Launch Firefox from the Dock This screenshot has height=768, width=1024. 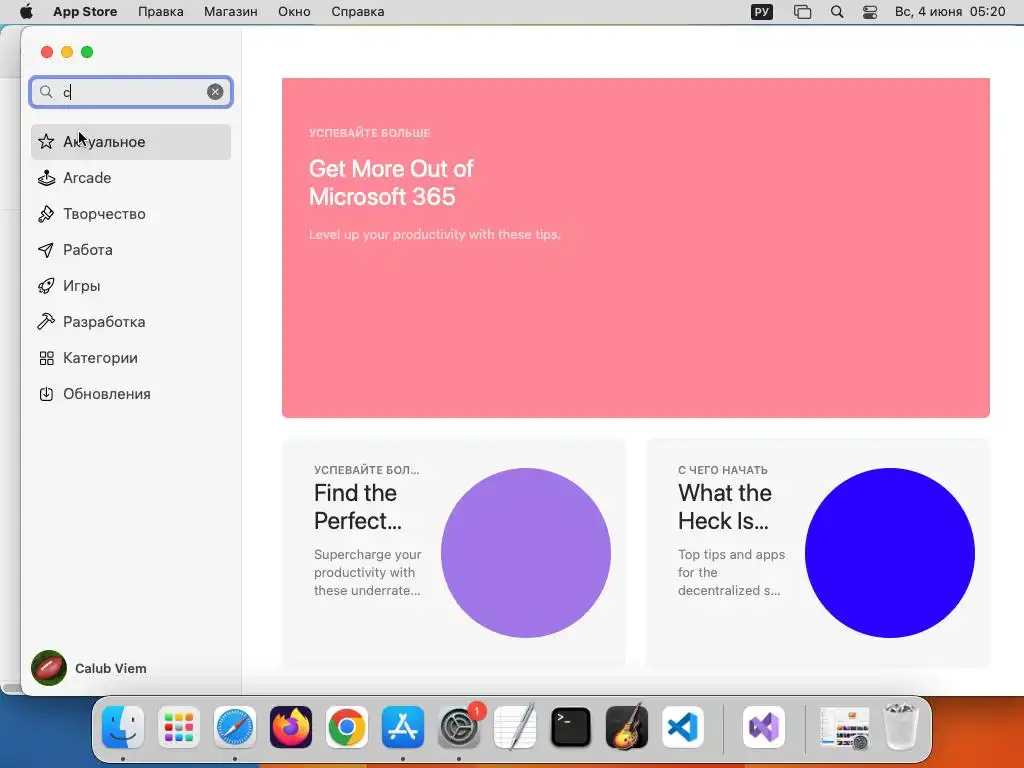[291, 727]
